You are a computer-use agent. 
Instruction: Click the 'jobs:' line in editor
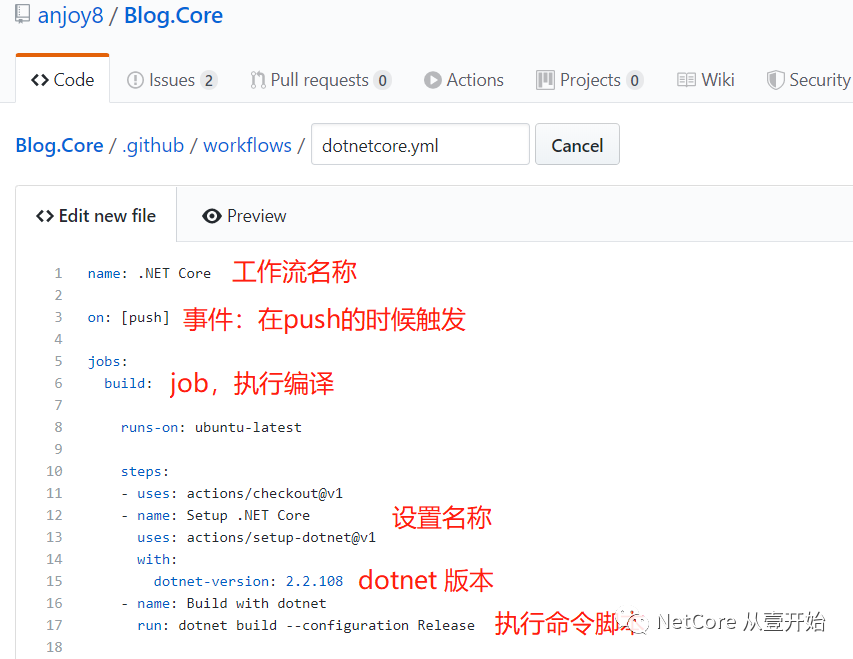[107, 361]
